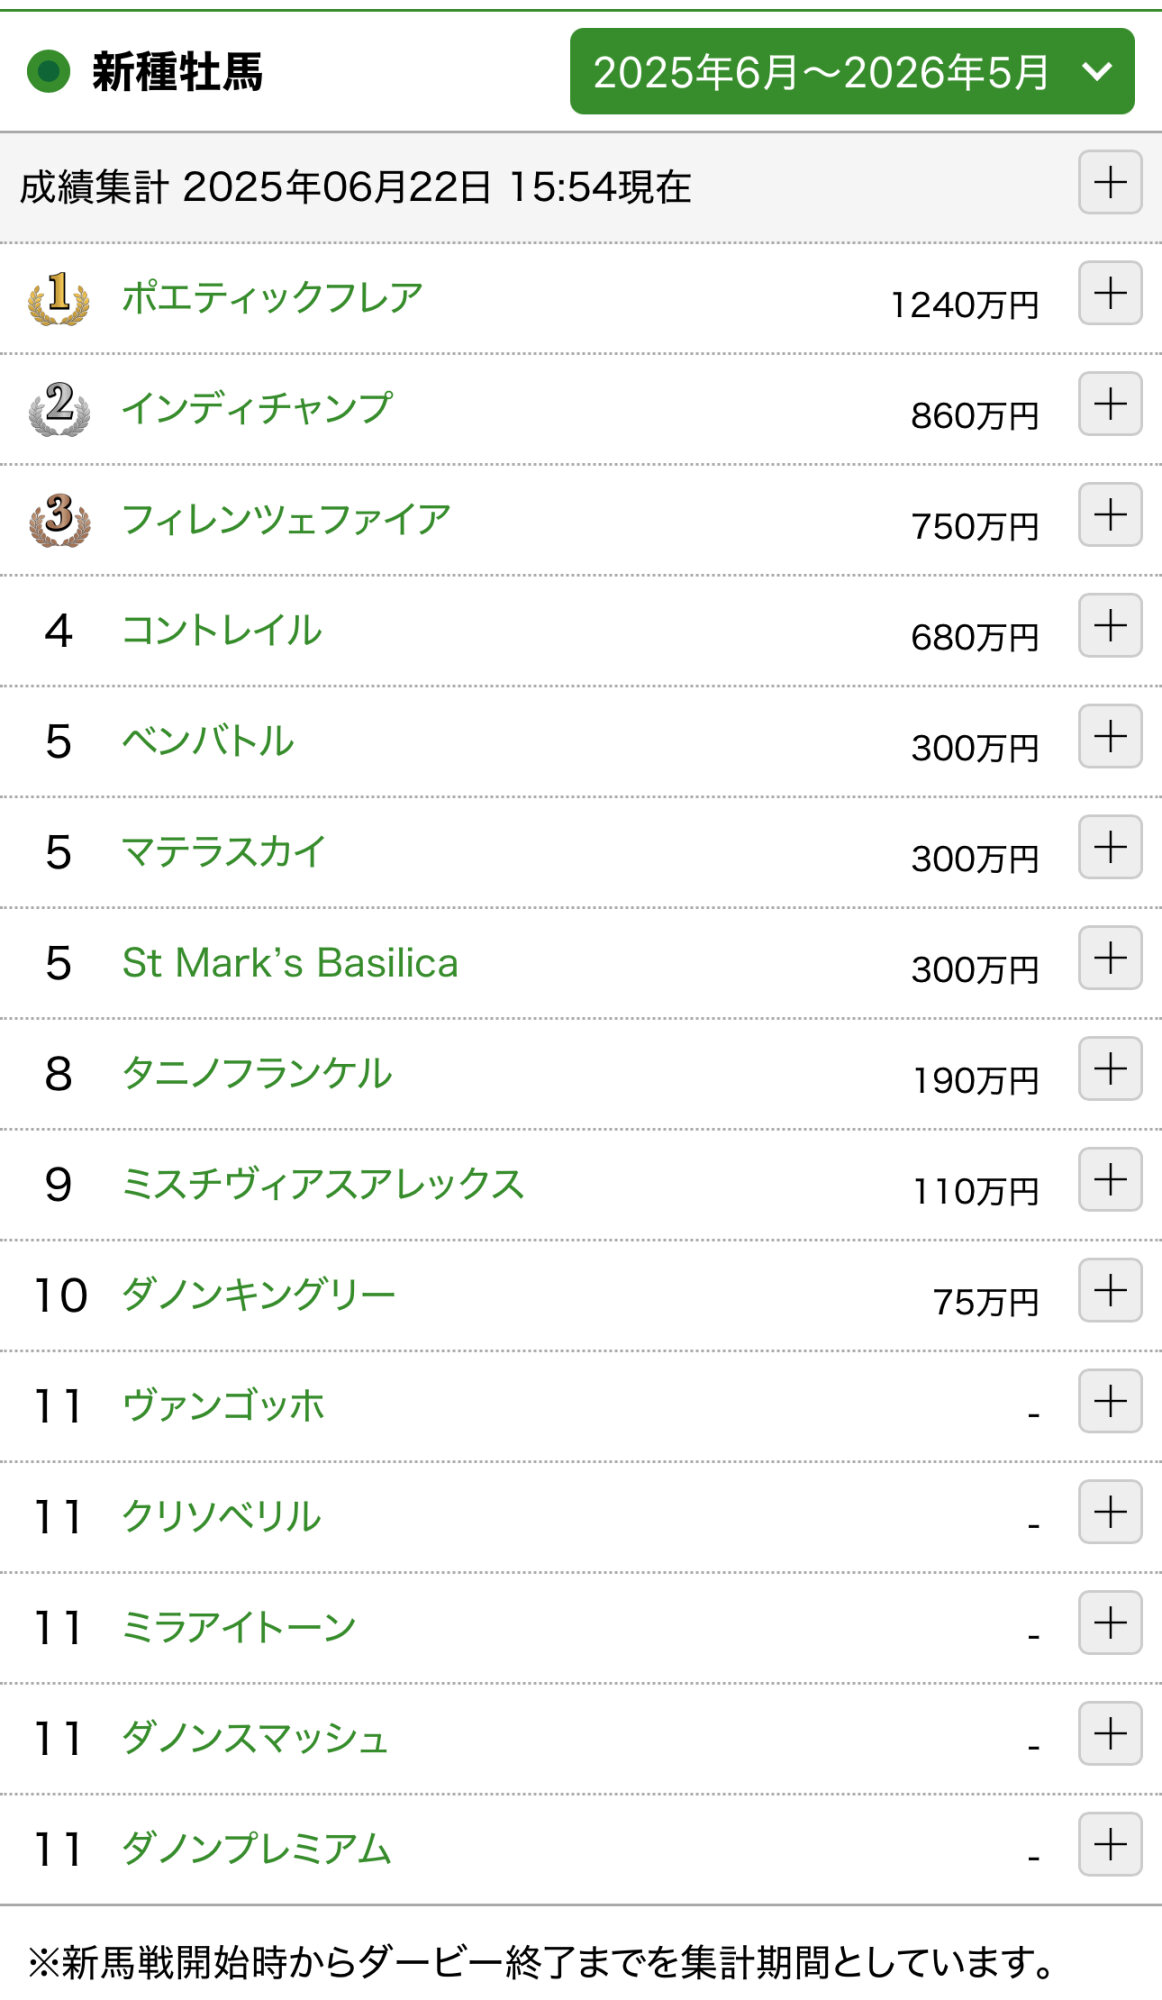Click plus icon for ダノンキングリー
Image resolution: width=1162 pixels, height=2000 pixels.
point(1110,1291)
